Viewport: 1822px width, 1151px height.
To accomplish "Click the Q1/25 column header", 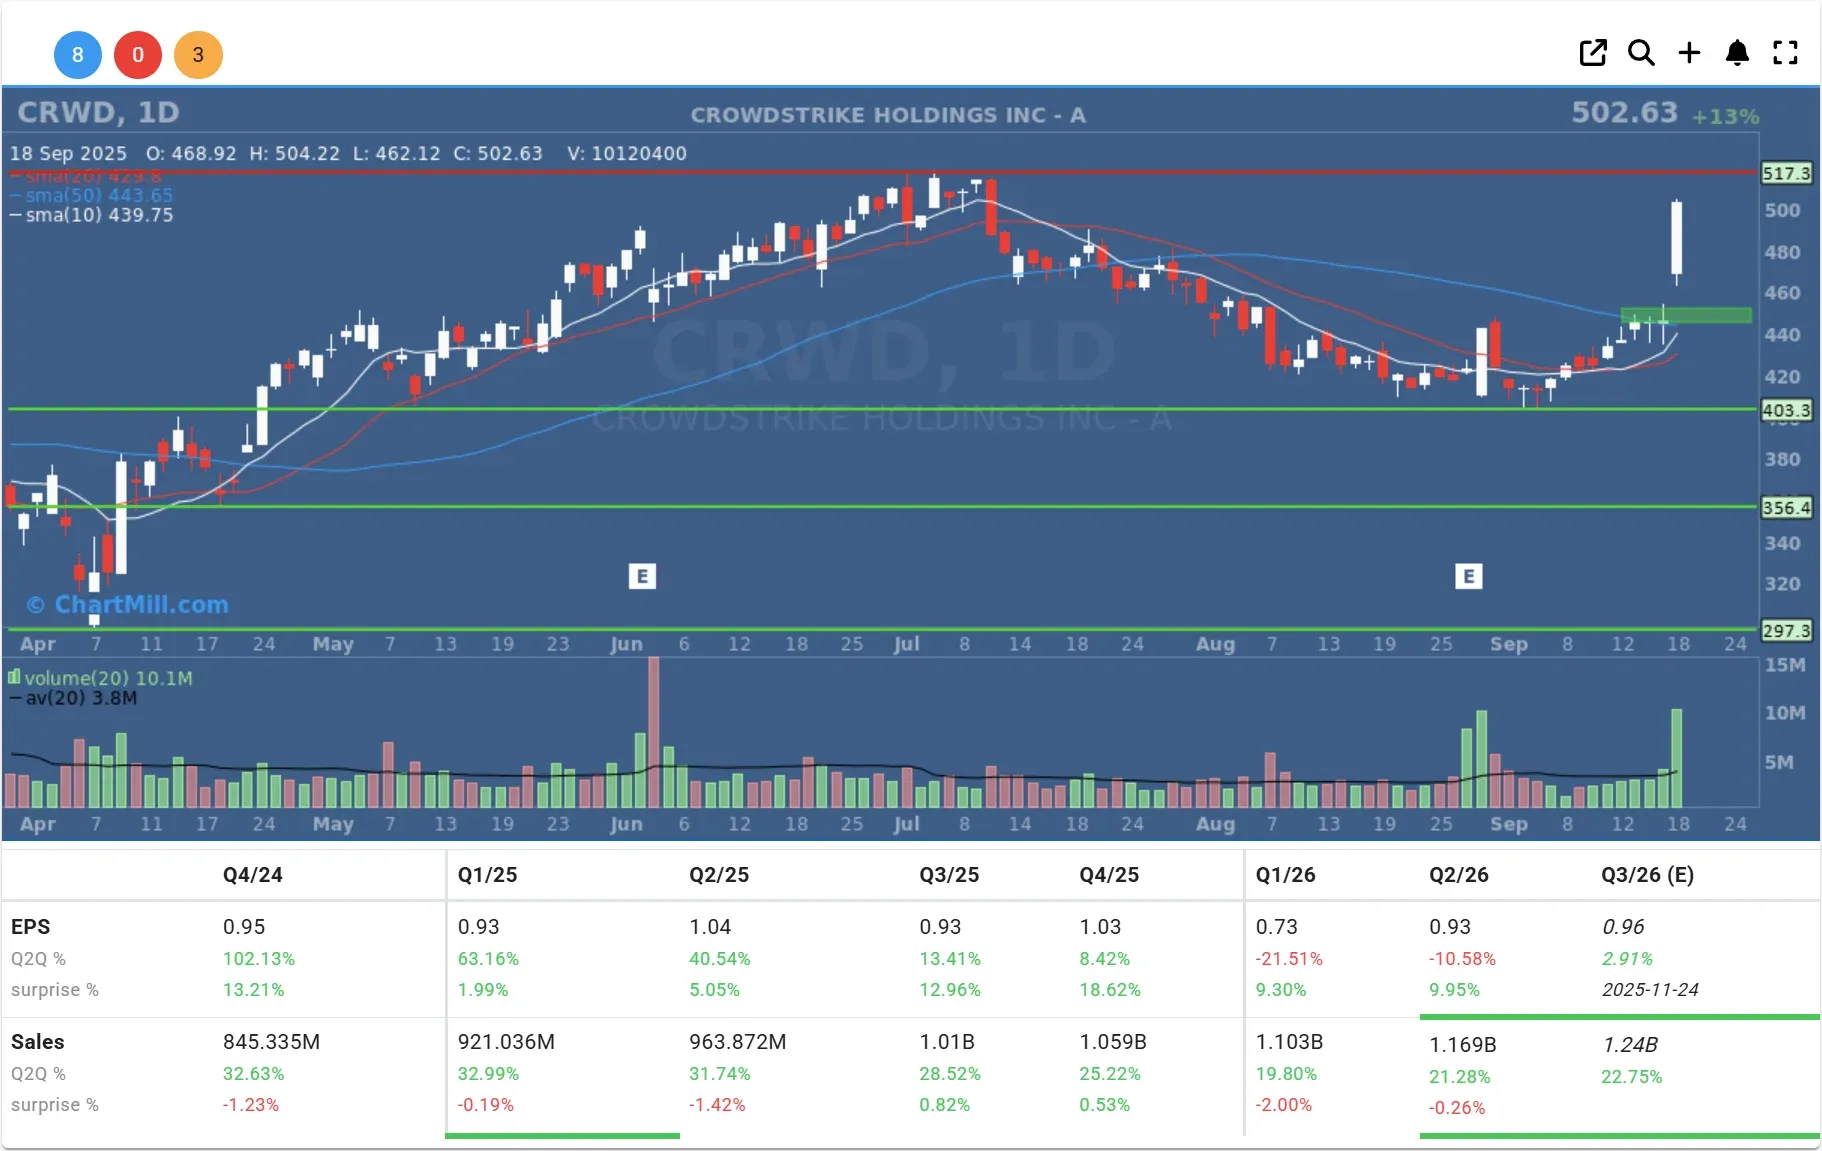I will pos(488,875).
